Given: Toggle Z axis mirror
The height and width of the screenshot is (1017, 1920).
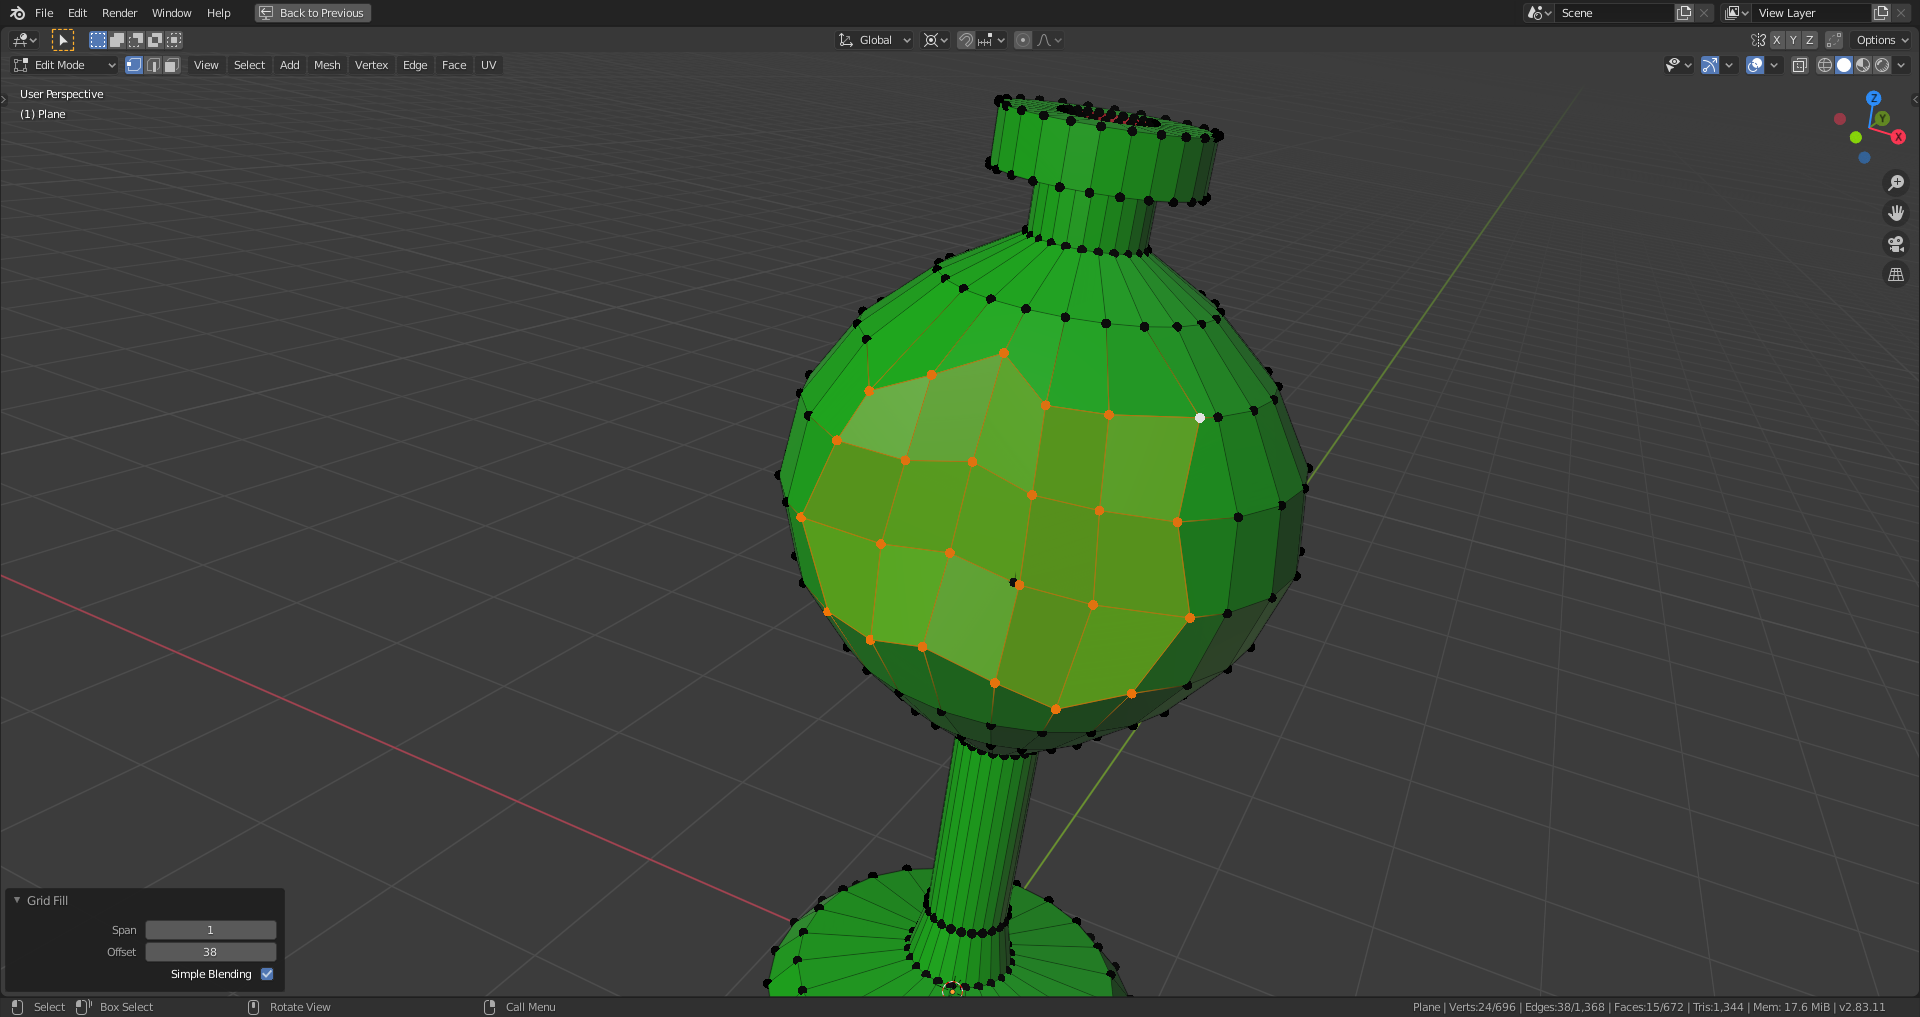Looking at the screenshot, I should point(1809,40).
